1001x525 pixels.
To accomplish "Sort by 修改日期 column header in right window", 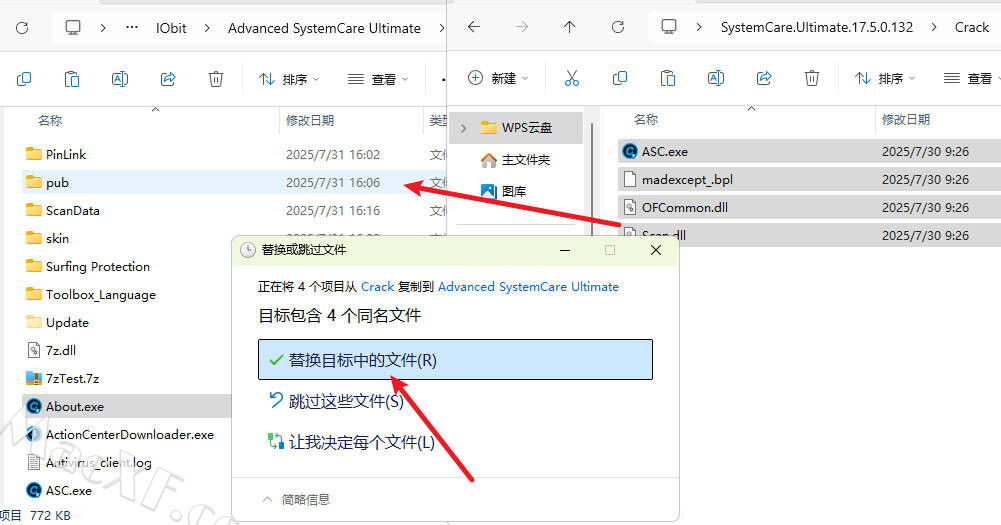I will pyautogui.click(x=906, y=119).
